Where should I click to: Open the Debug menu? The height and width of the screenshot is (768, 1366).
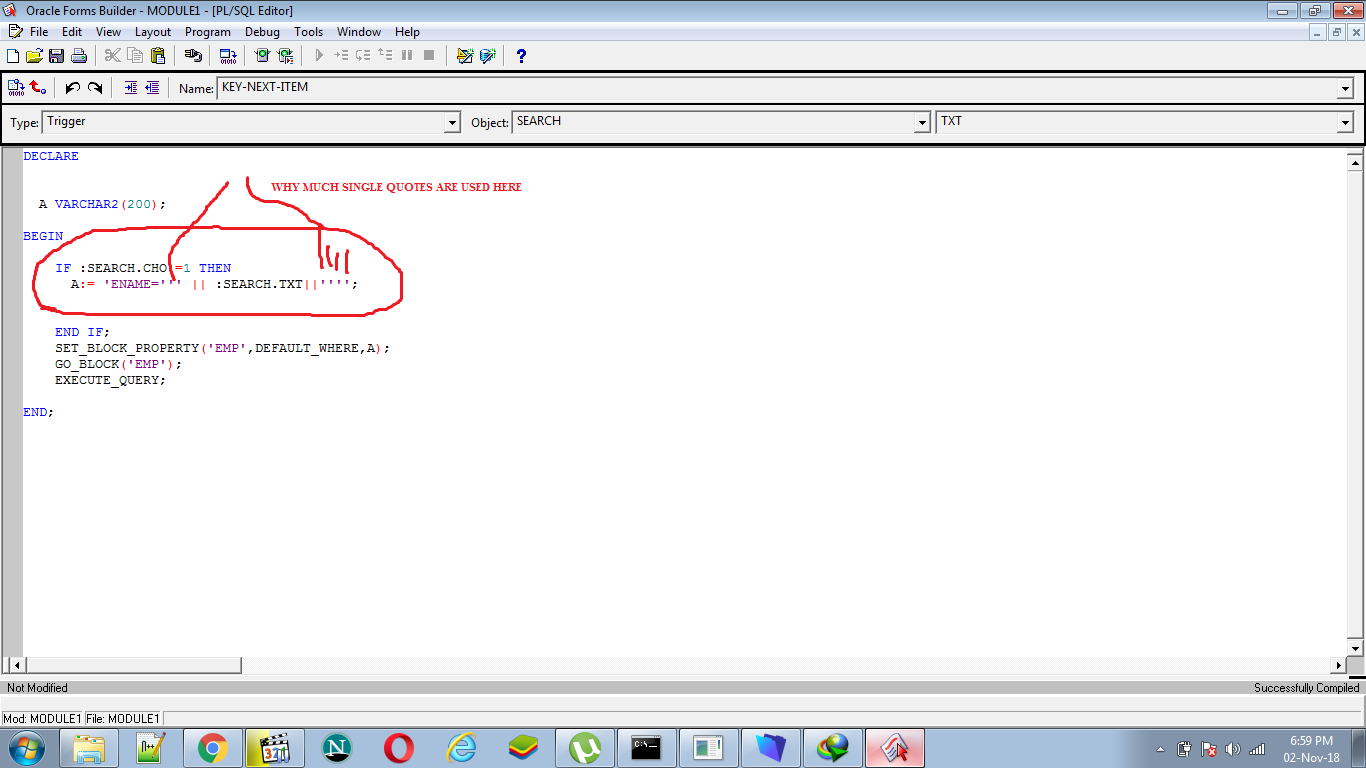tap(262, 32)
